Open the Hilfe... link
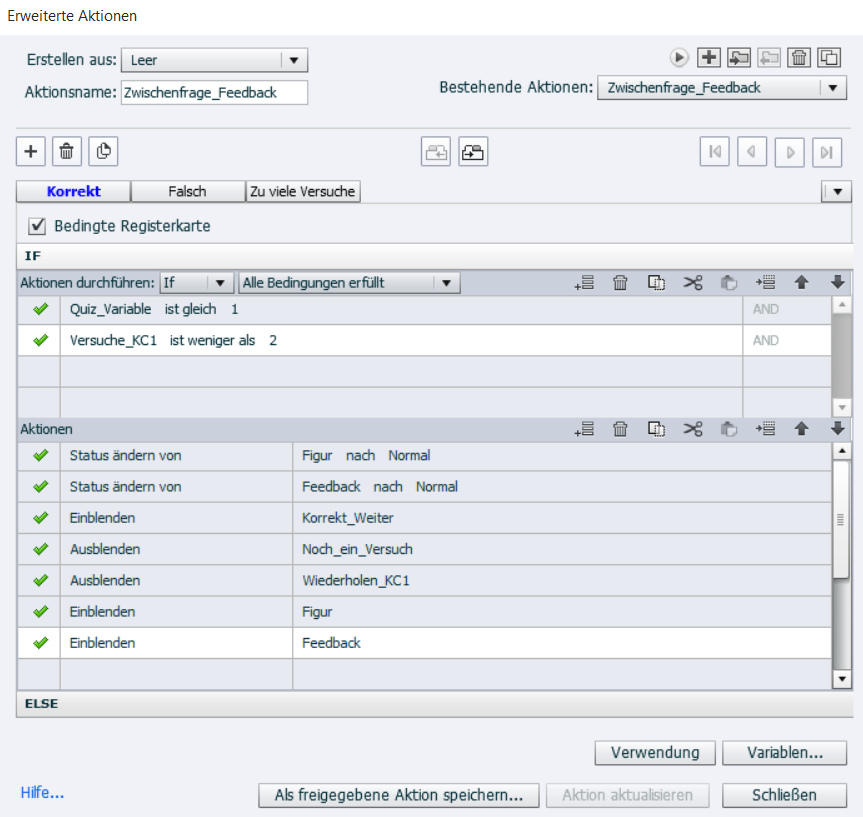 click(42, 793)
